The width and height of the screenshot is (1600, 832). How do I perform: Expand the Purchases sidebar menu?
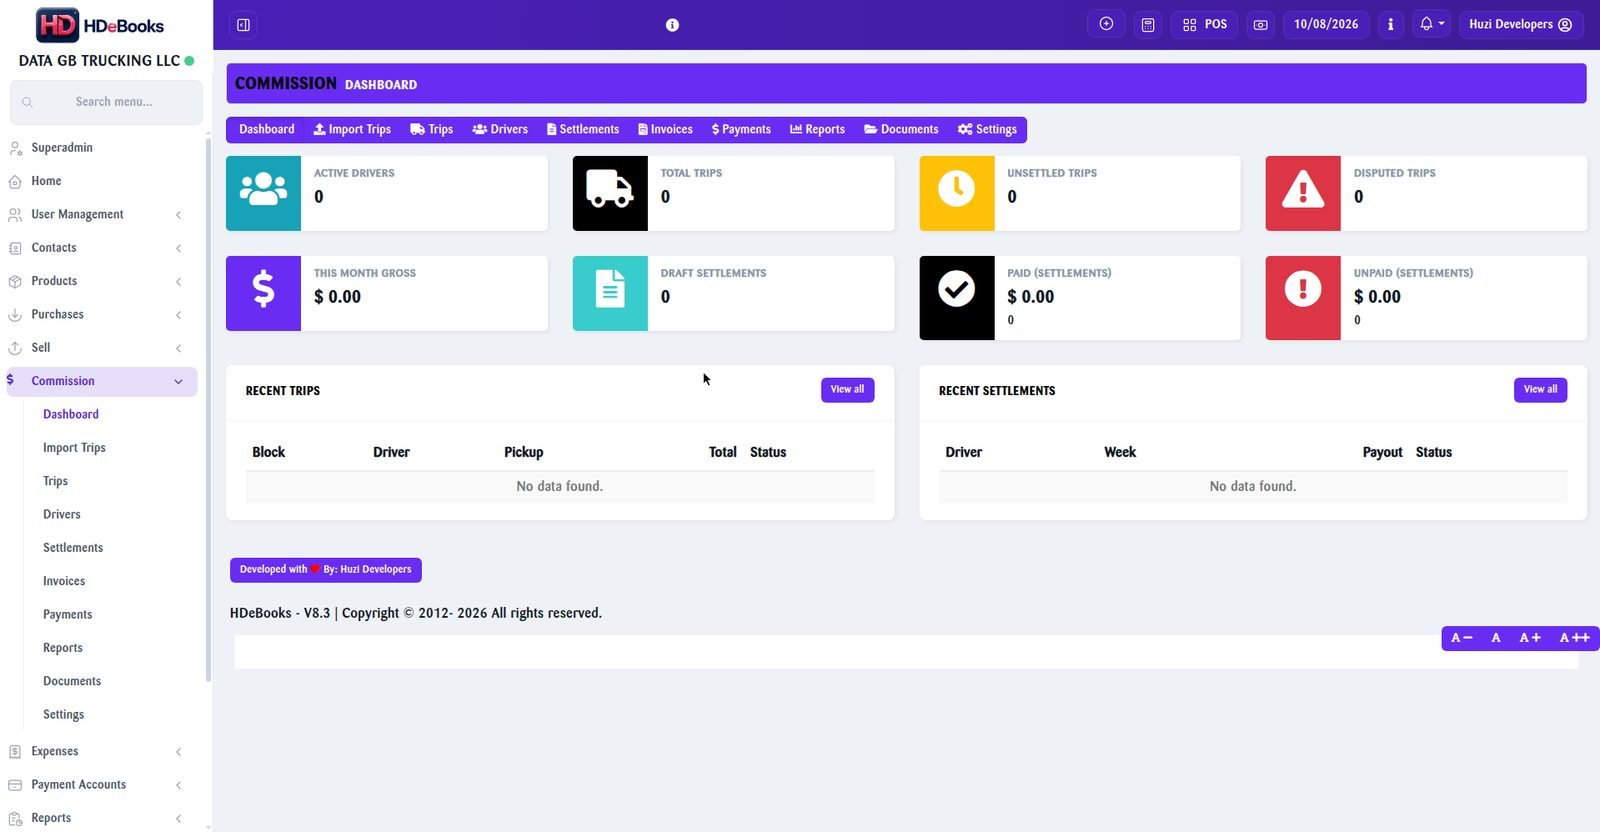pyautogui.click(x=100, y=314)
